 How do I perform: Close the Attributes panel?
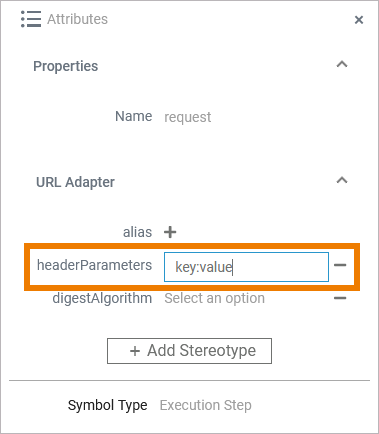point(359,20)
